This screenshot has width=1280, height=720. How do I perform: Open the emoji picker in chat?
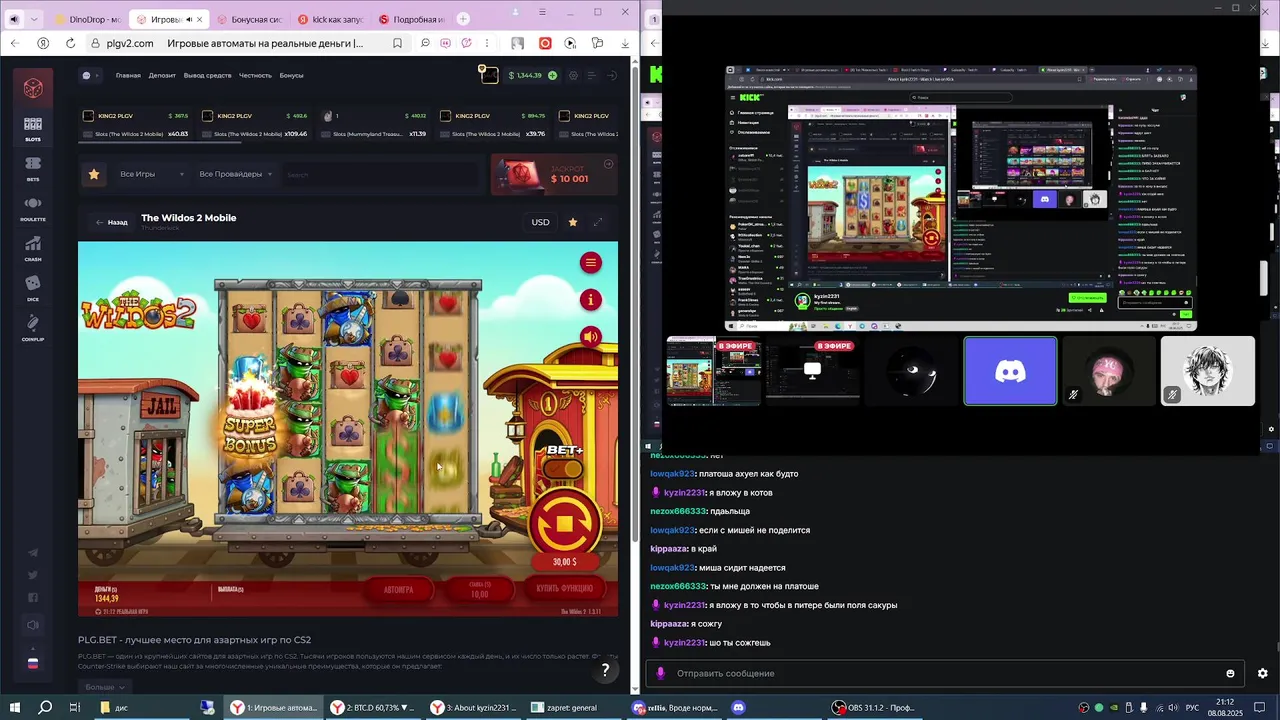tap(1230, 673)
